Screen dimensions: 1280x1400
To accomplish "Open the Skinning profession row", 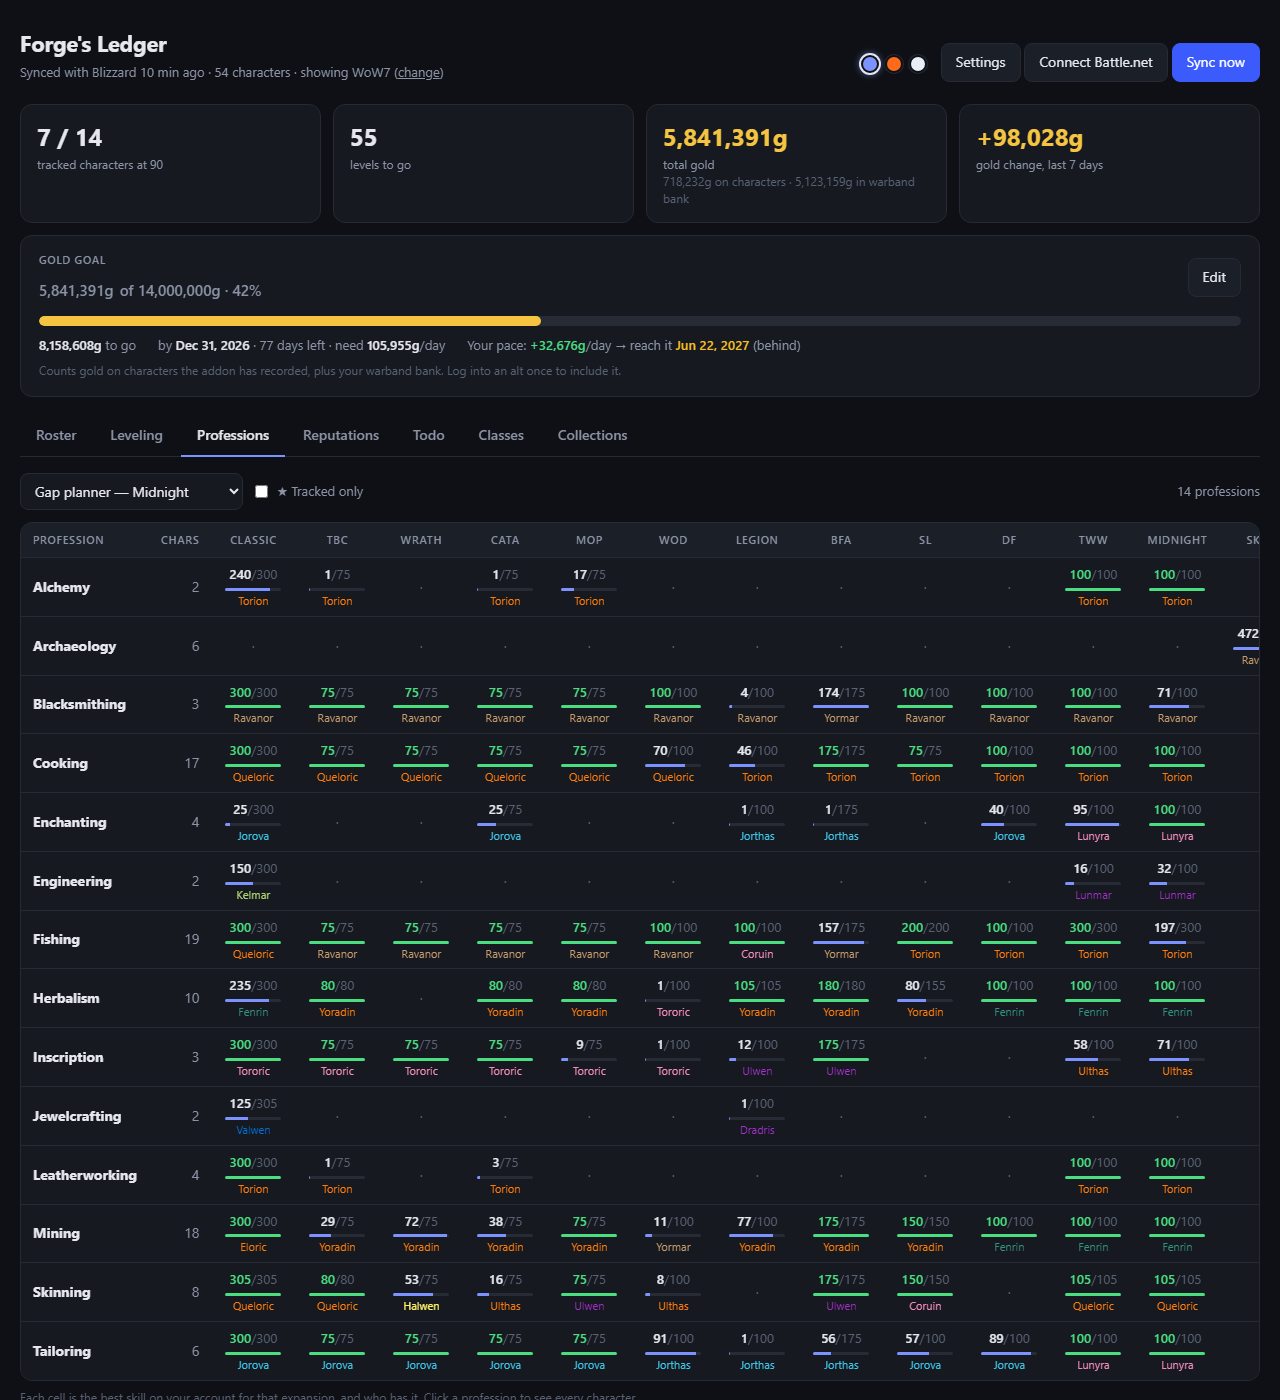I will (640, 1292).
